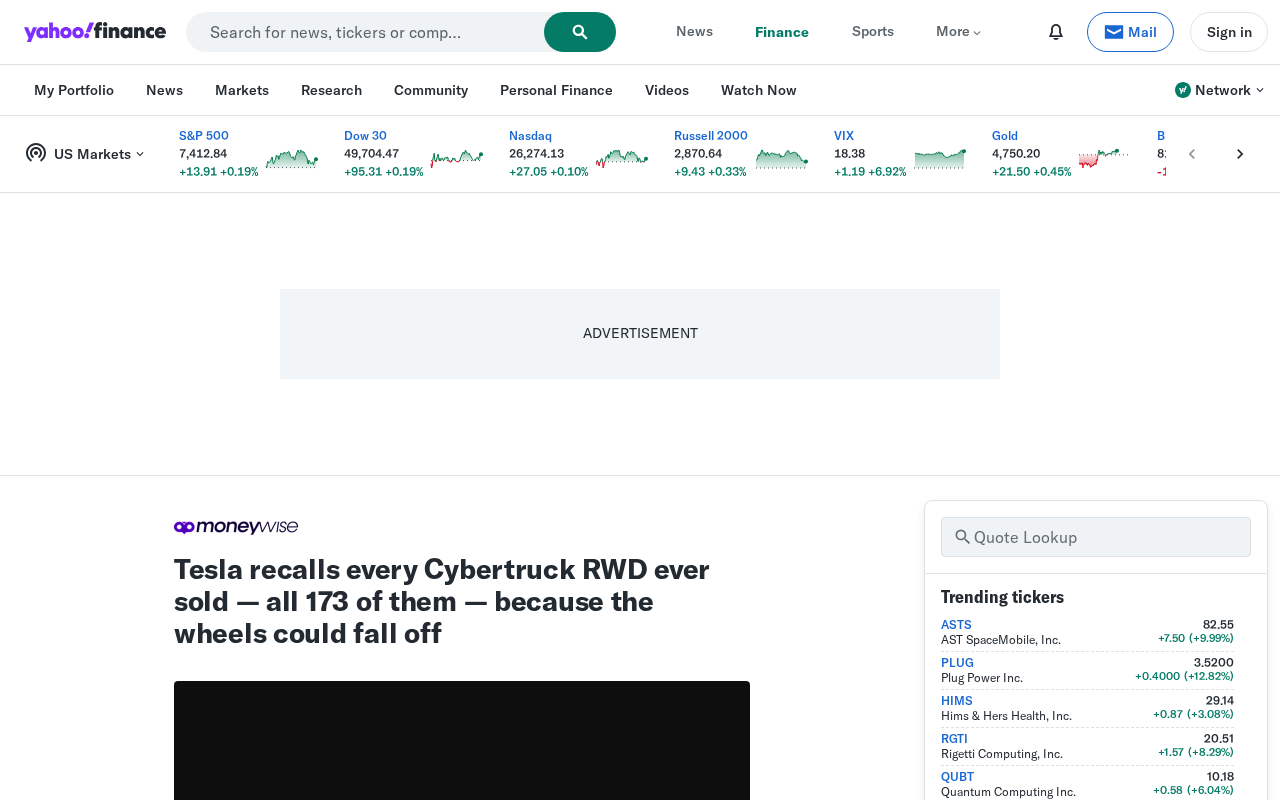Click the Moneywise publisher logo
The height and width of the screenshot is (800, 1280).
click(x=236, y=527)
